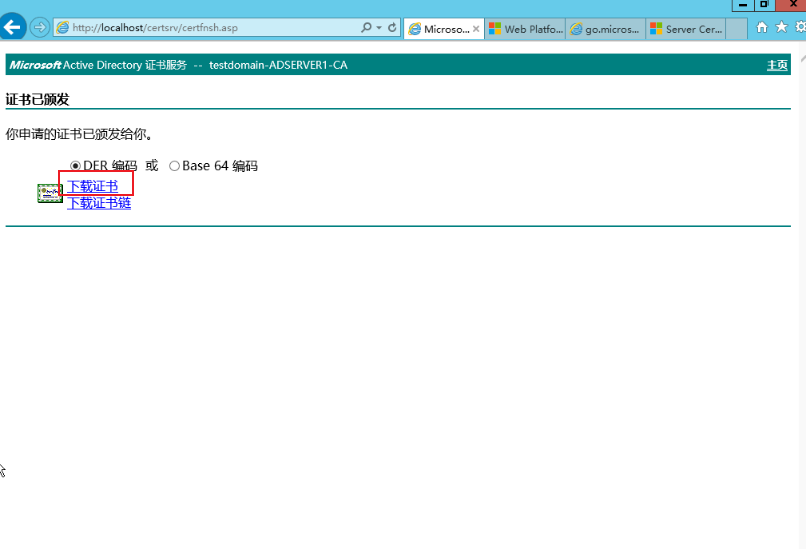Click the 证书已颁发 heading text
806x549 pixels.
point(38,99)
